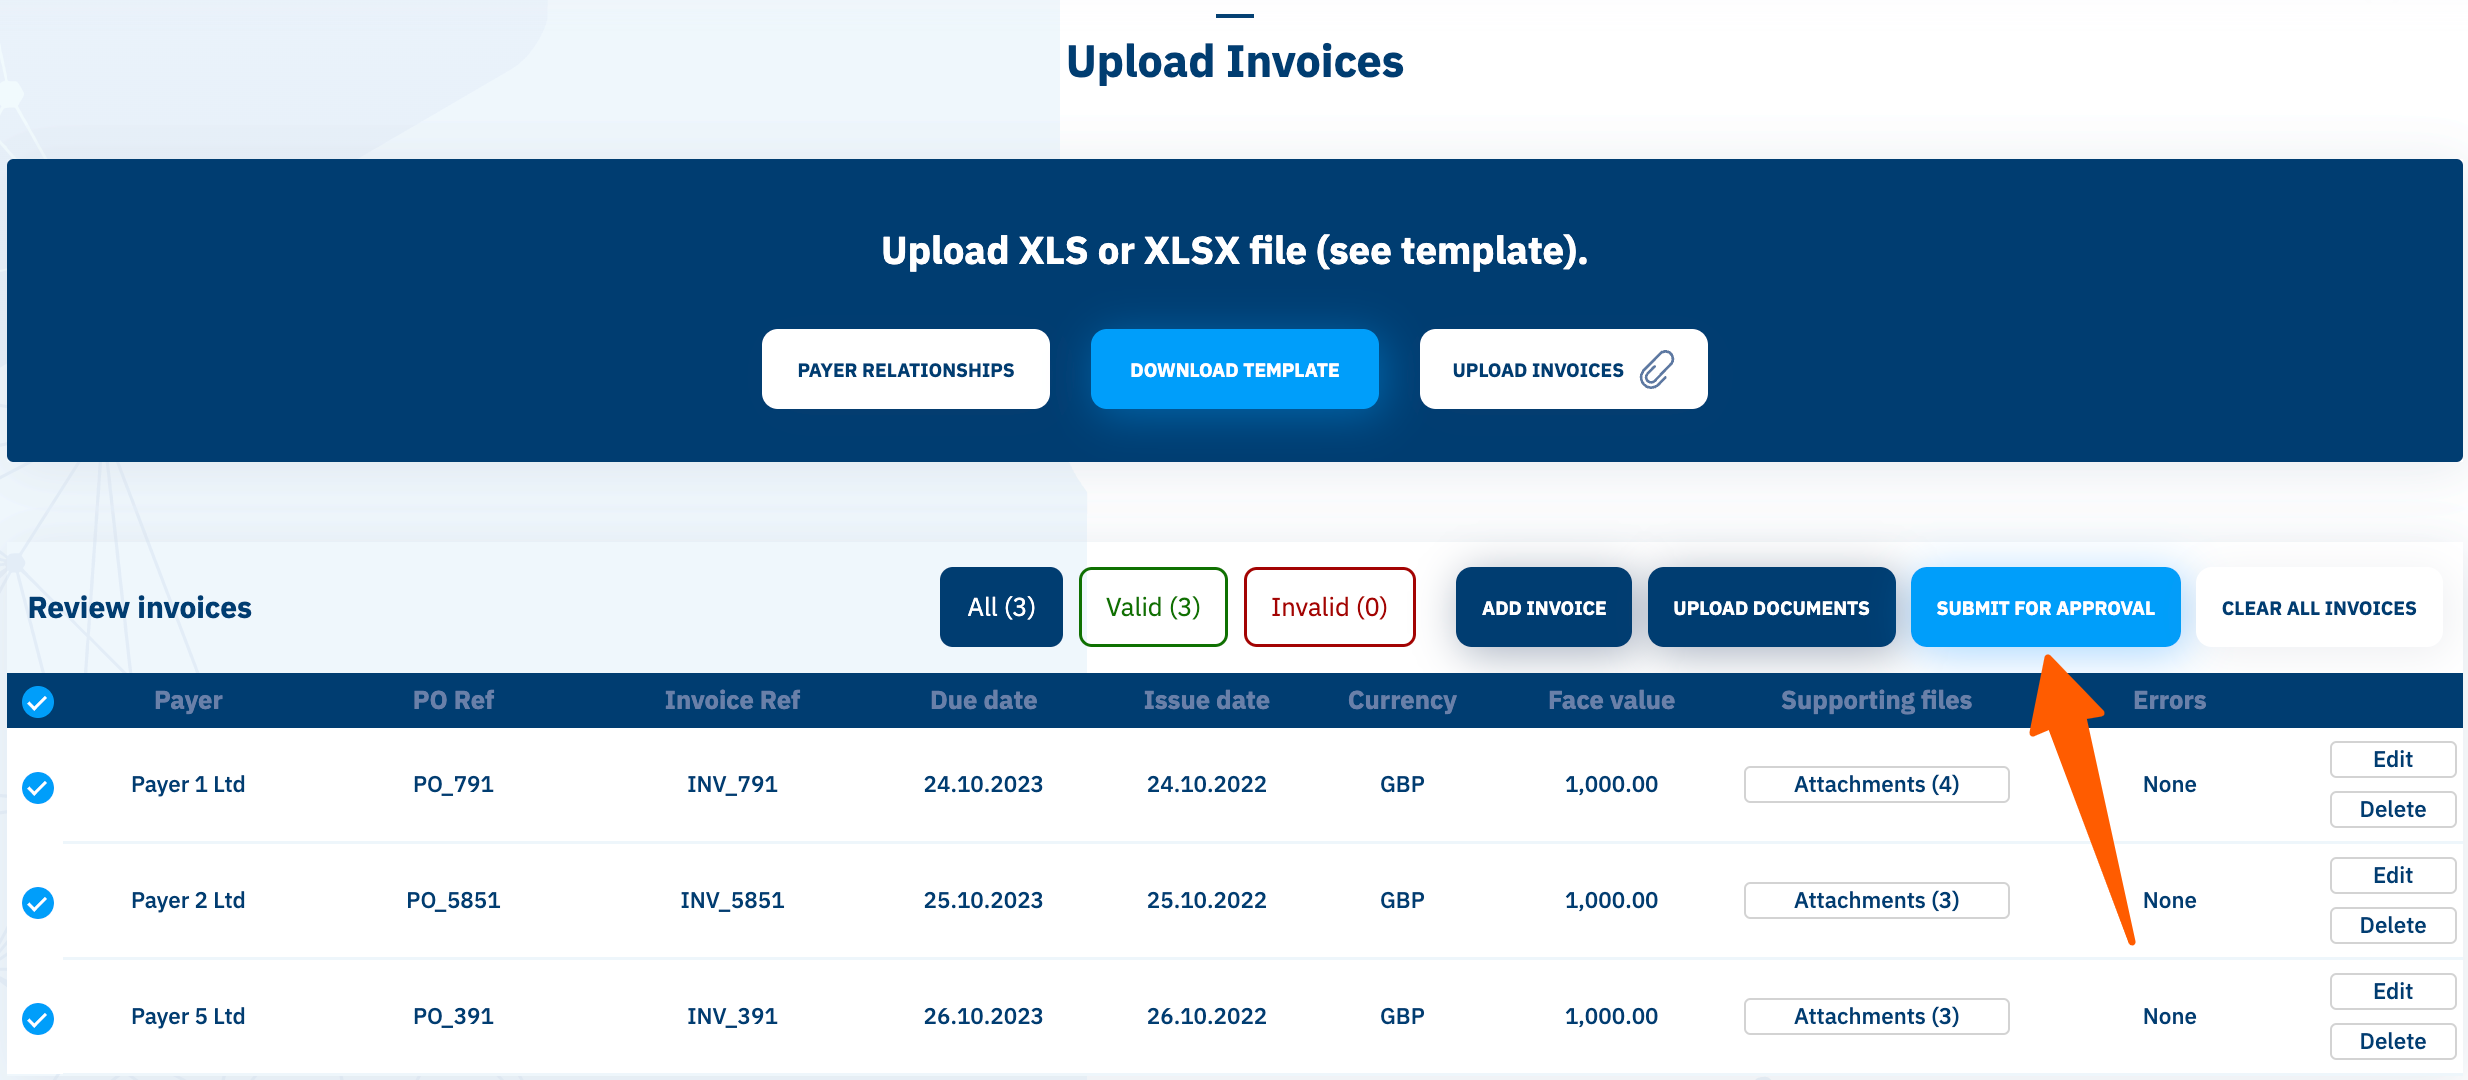The image size is (2468, 1080).
Task: Click the Currency column header
Action: pos(1402,700)
